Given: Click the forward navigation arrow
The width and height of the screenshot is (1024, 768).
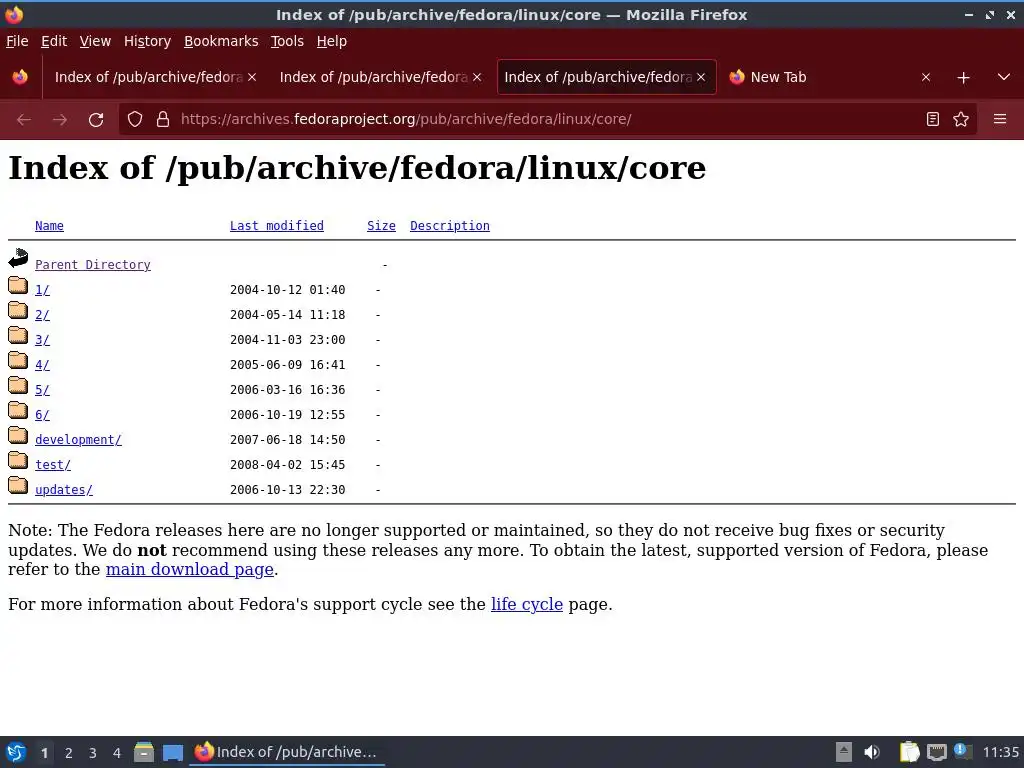Looking at the screenshot, I should click(x=60, y=120).
